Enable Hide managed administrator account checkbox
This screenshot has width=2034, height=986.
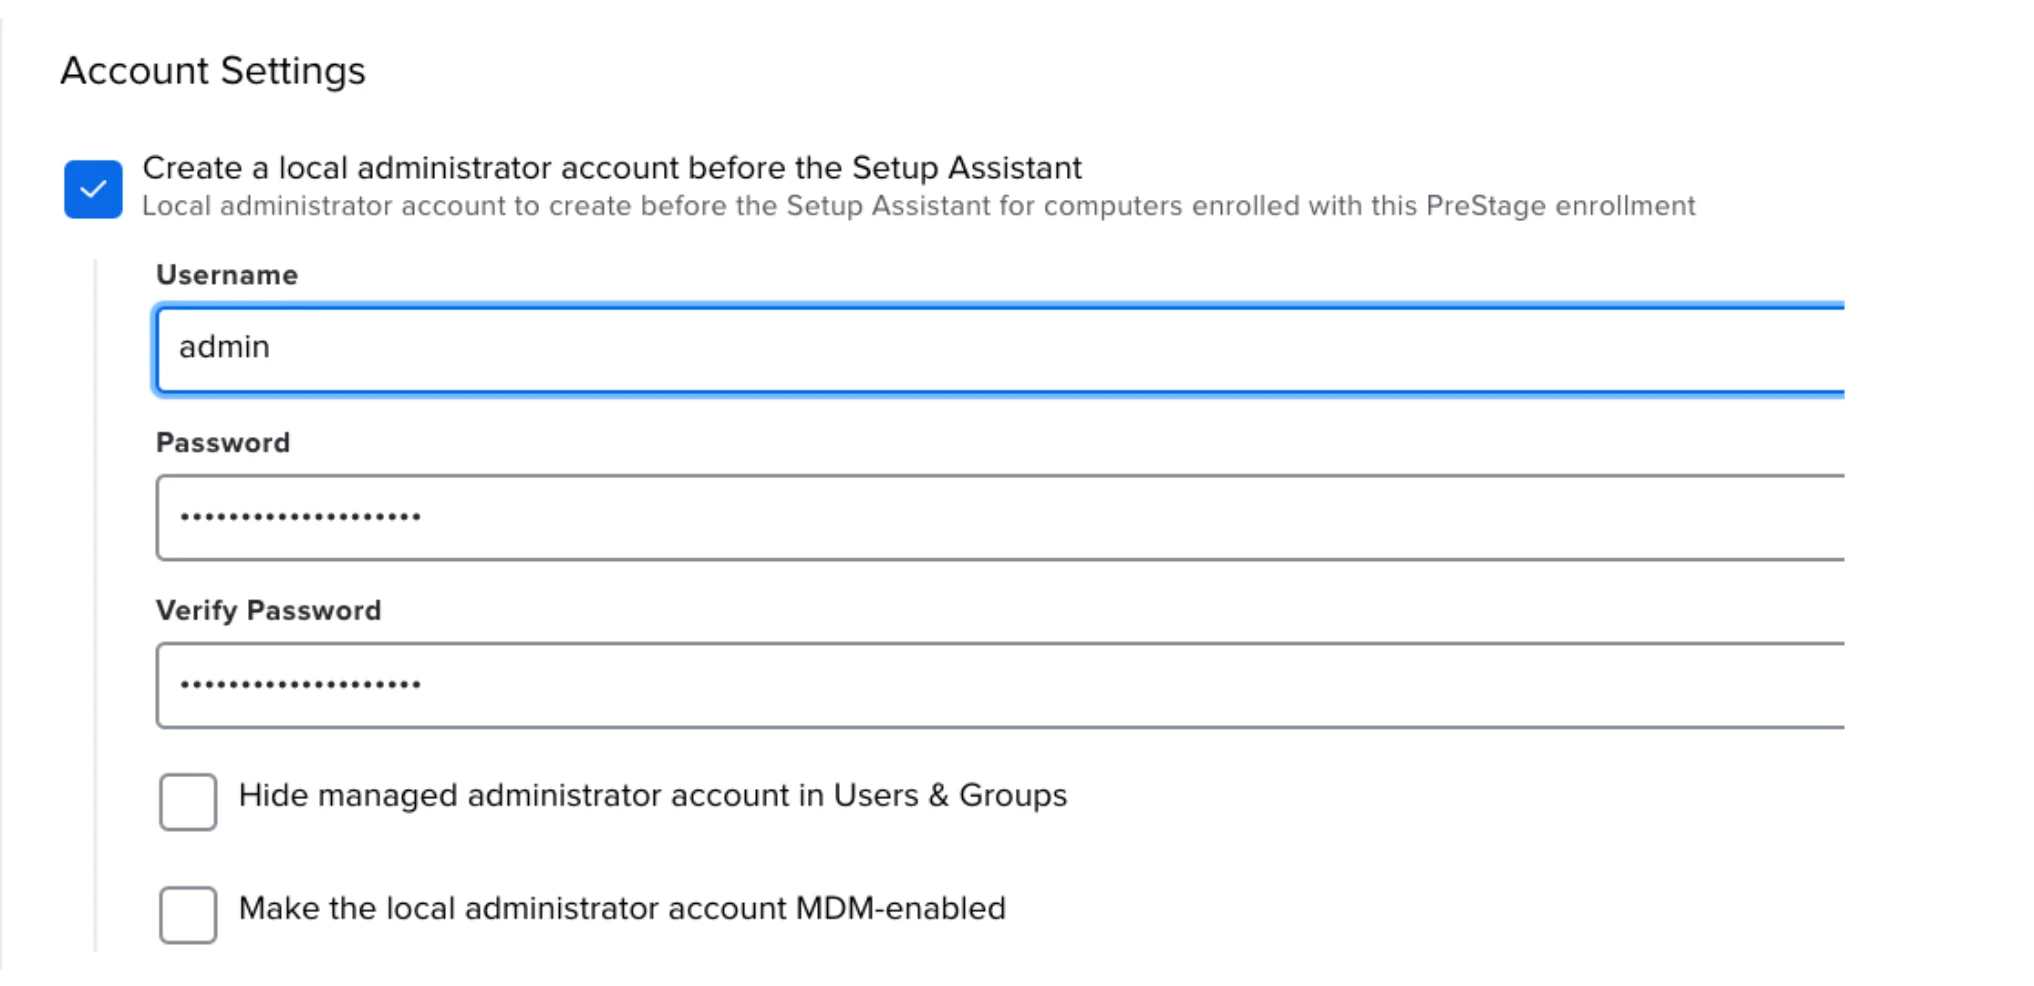188,801
